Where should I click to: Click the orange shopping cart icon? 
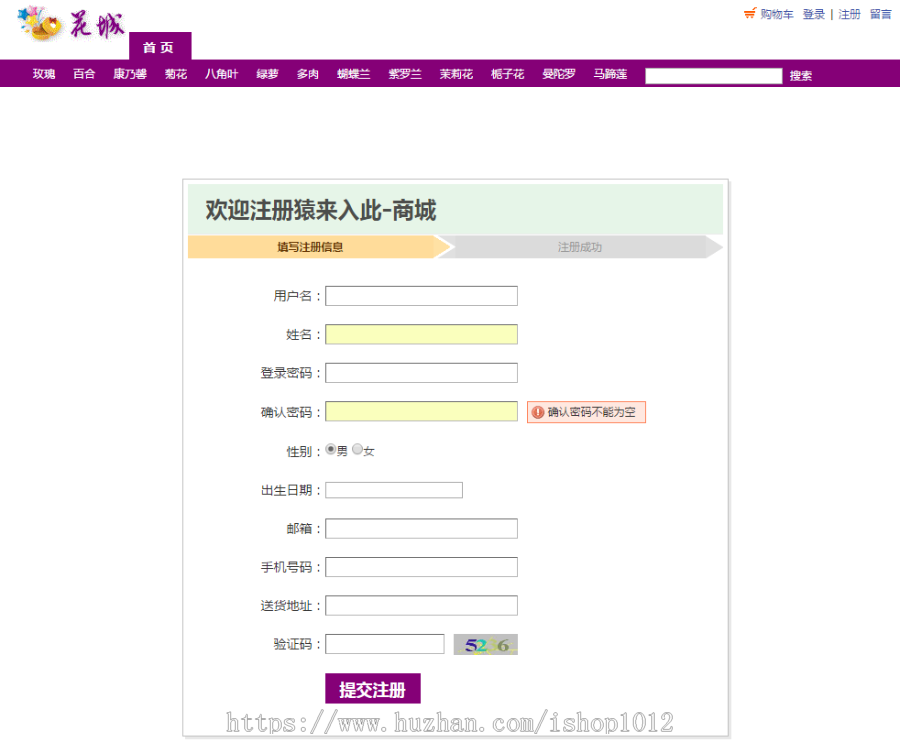[749, 14]
